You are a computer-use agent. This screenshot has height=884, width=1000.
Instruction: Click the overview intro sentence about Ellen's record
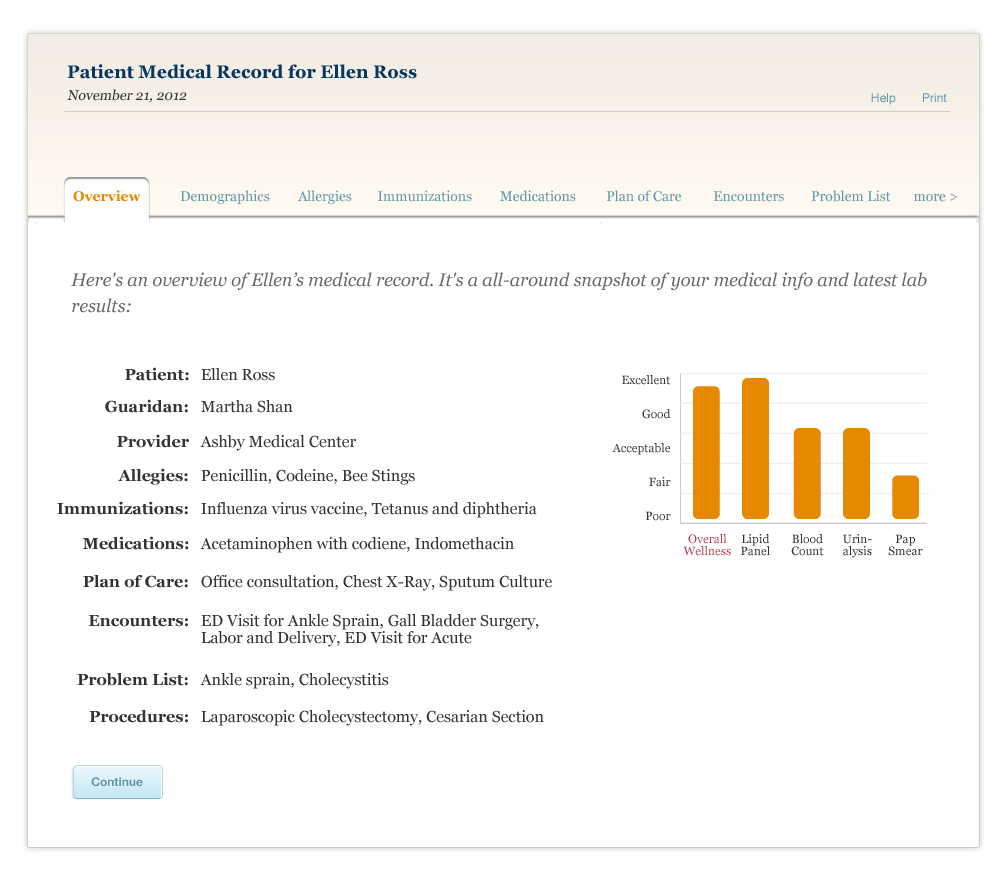[499, 293]
